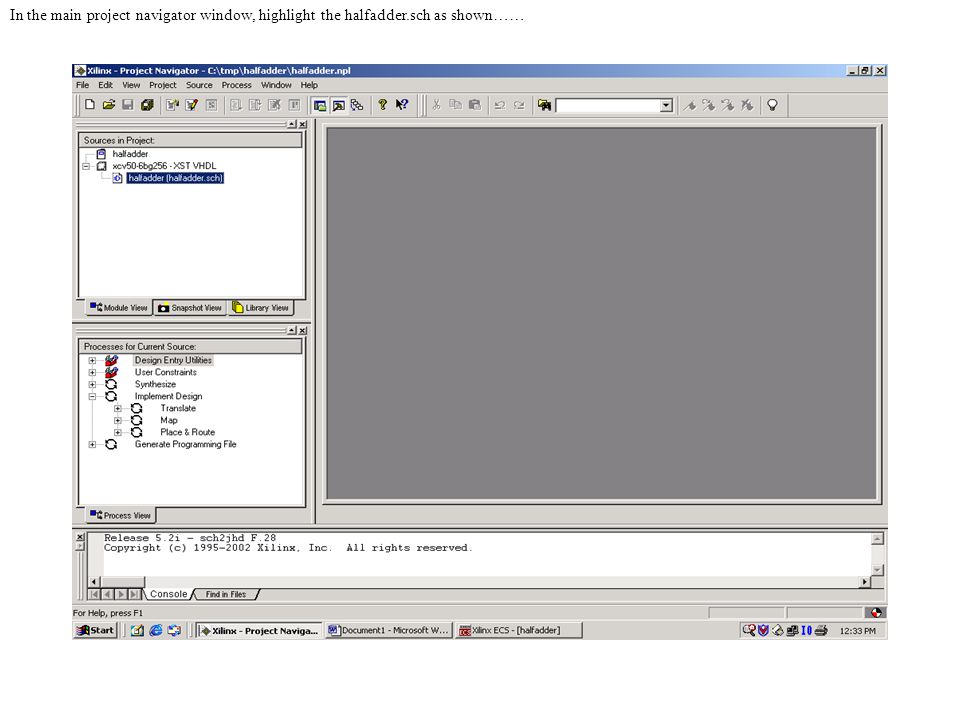Switch to the Process View tab

tap(120, 516)
